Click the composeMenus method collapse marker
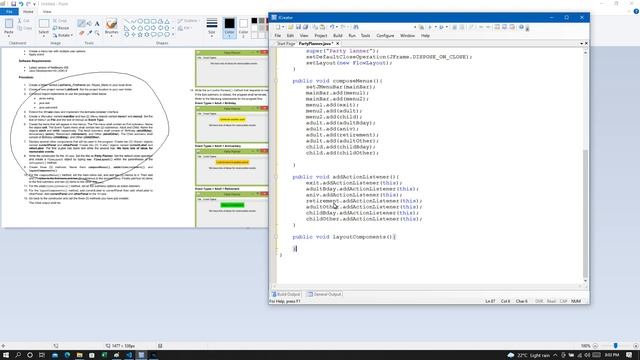The height and width of the screenshot is (360, 640). tap(276, 81)
